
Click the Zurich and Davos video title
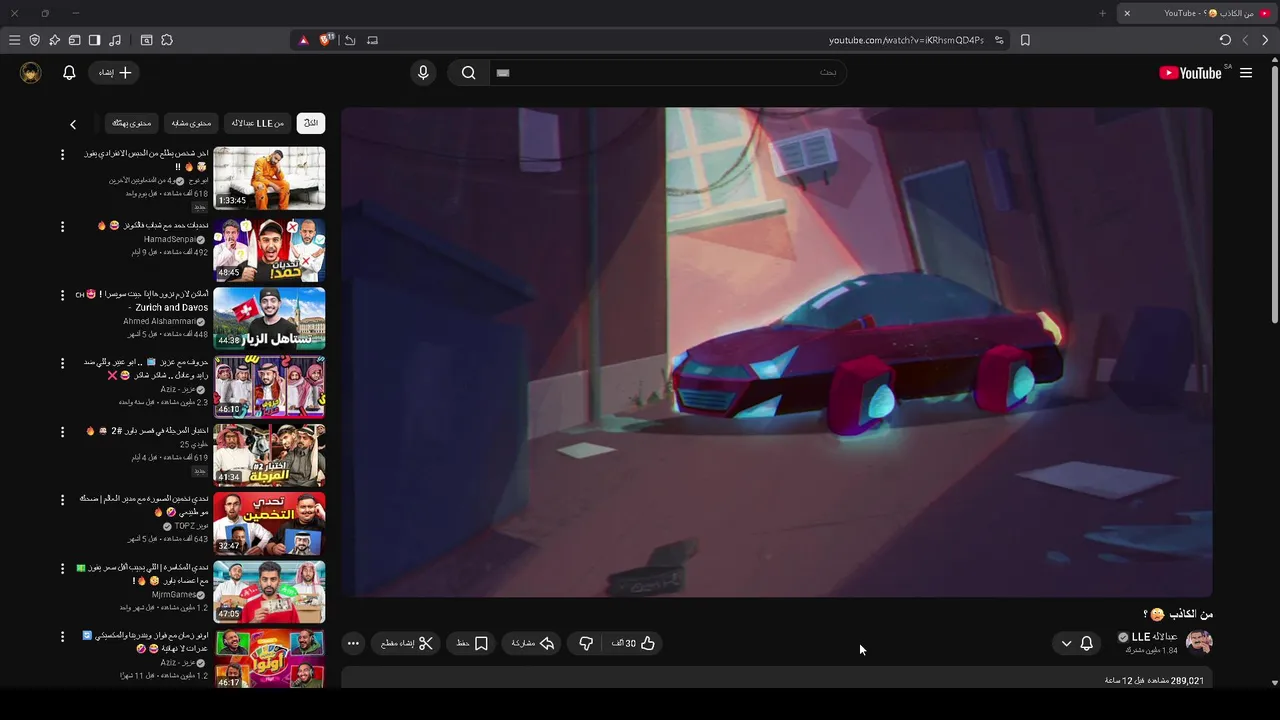[x=142, y=300]
